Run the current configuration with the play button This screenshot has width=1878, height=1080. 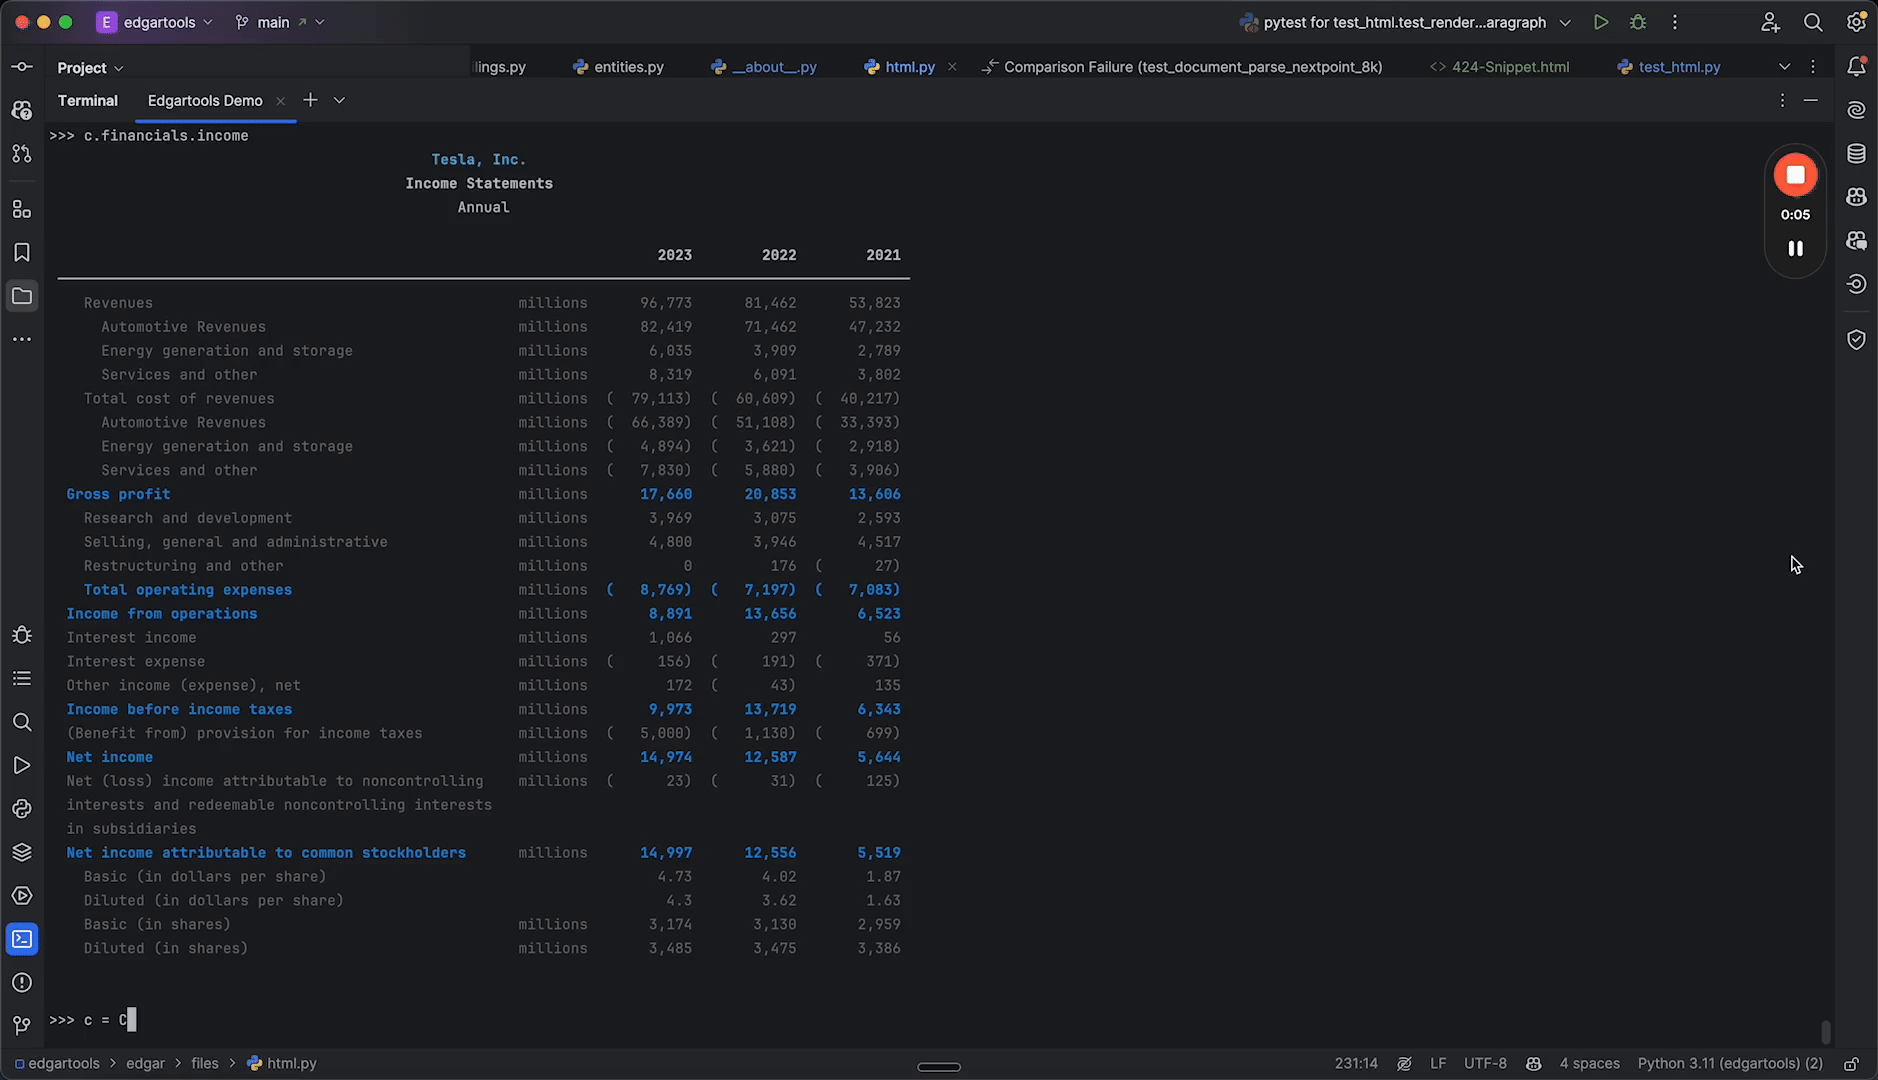[1600, 22]
